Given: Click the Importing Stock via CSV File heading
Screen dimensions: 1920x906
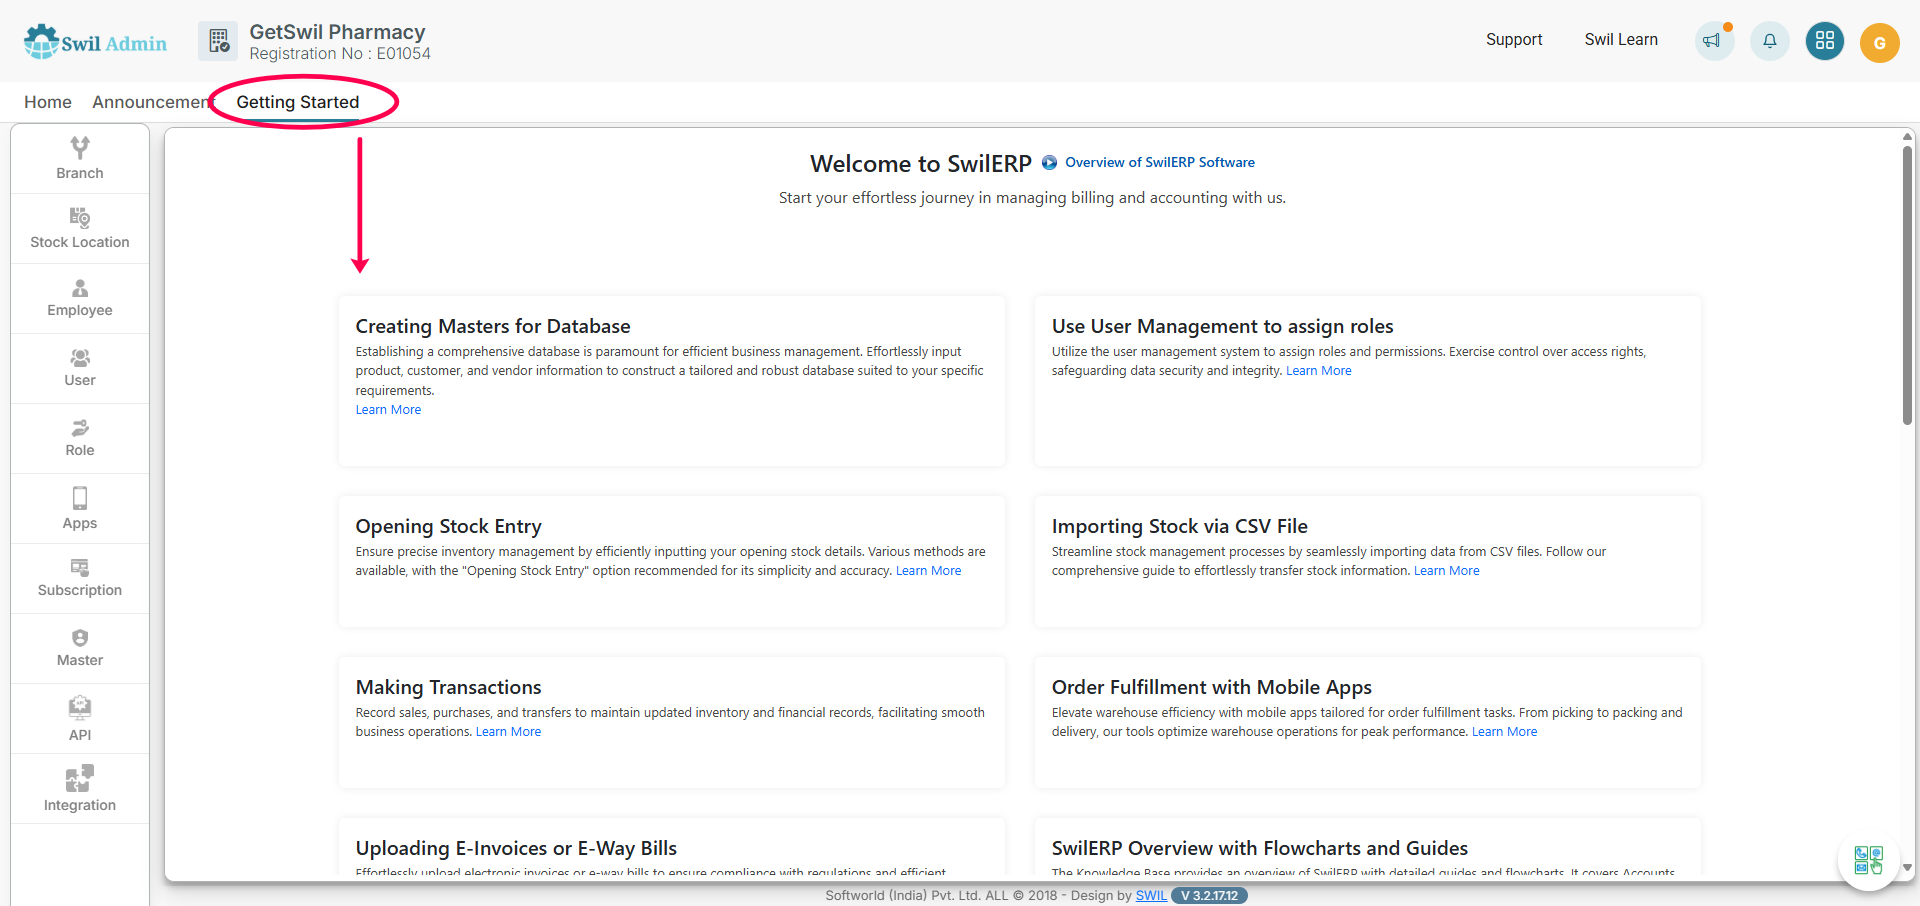Looking at the screenshot, I should coord(1180,526).
